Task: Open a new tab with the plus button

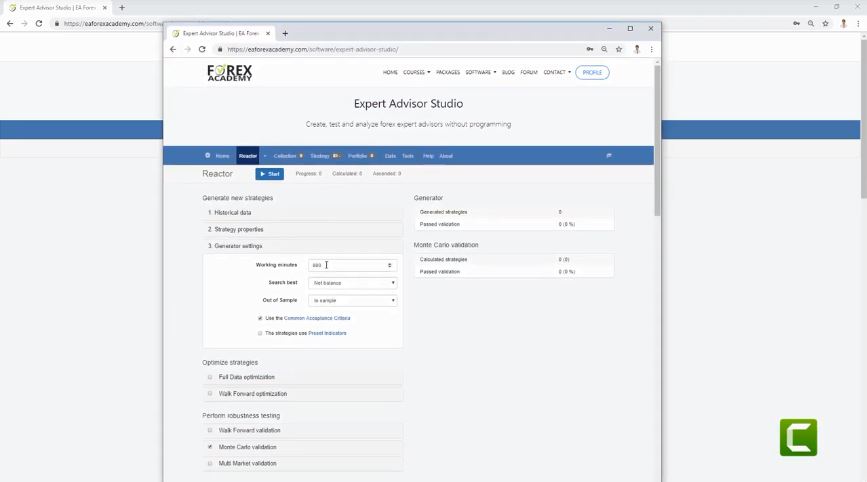Action: pyautogui.click(x=285, y=33)
